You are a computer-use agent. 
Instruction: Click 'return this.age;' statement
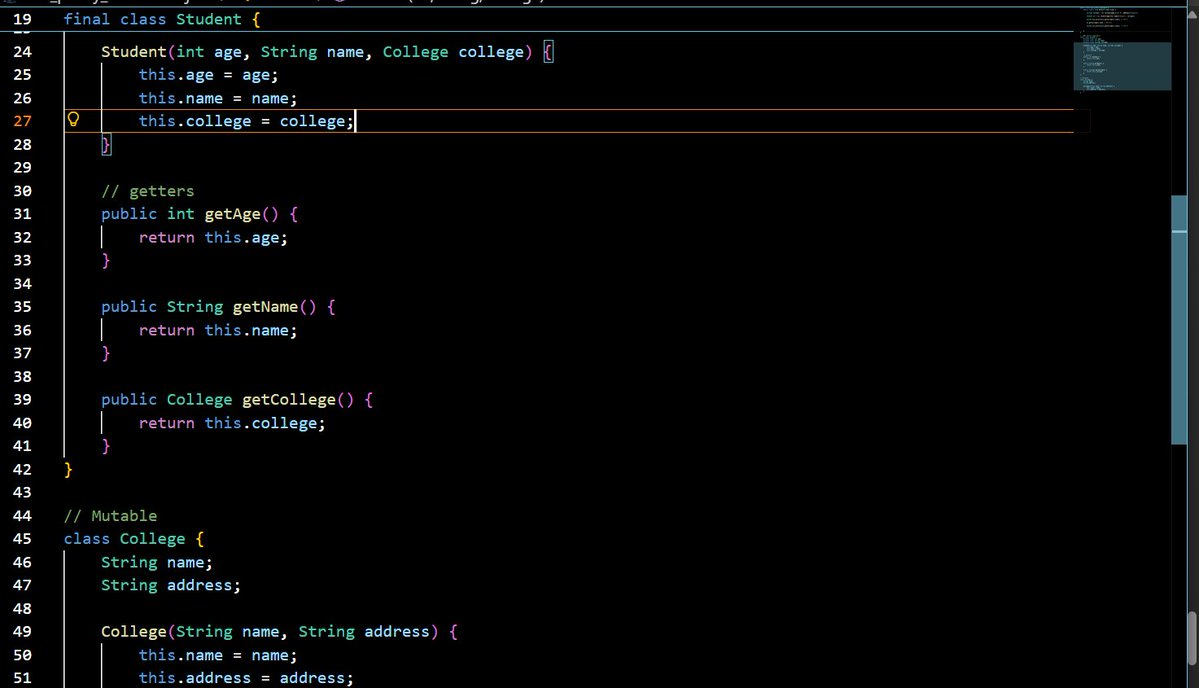click(x=213, y=238)
